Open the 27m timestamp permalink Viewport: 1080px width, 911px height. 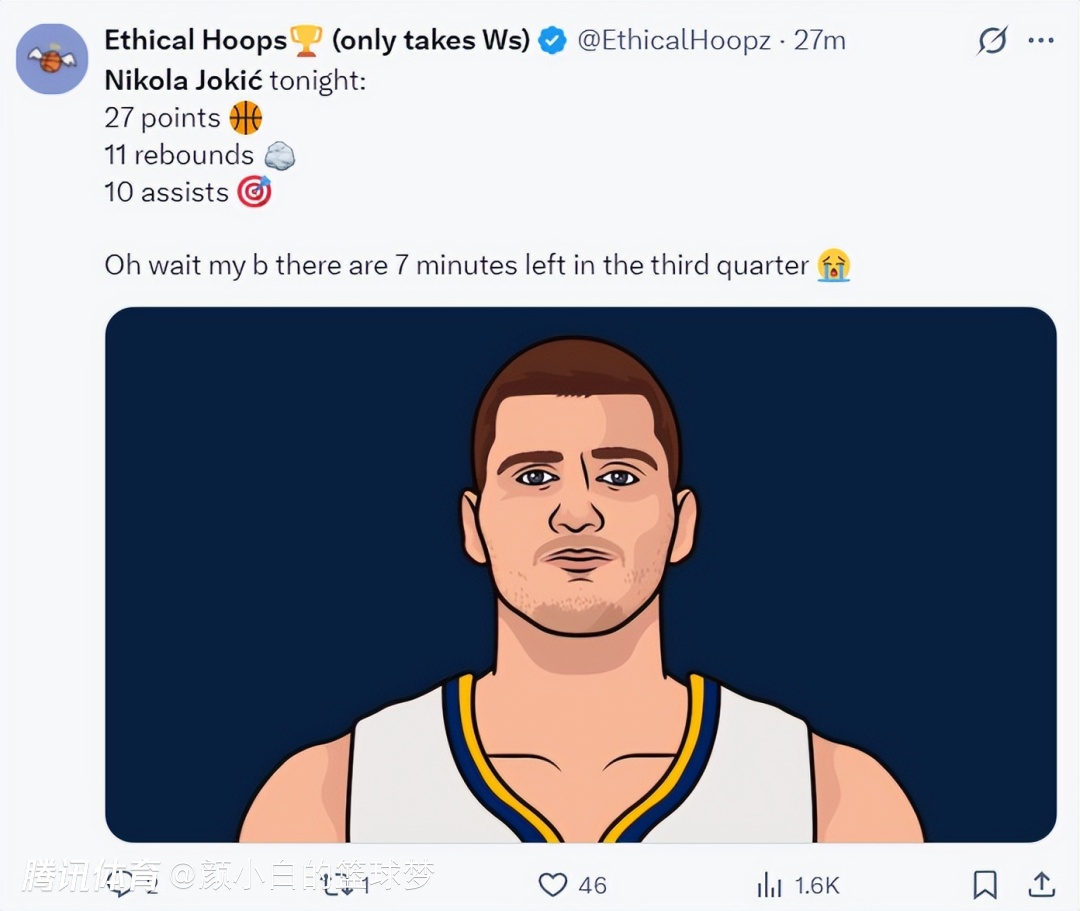click(x=820, y=41)
